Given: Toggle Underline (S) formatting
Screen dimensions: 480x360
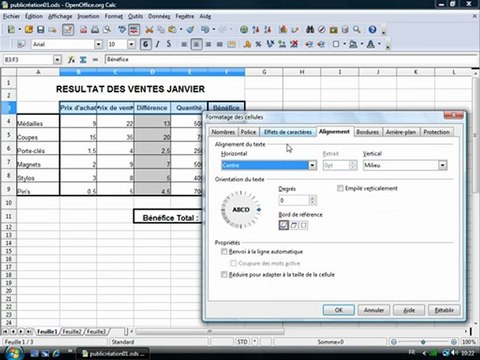Looking at the screenshot, I should coord(169,44).
